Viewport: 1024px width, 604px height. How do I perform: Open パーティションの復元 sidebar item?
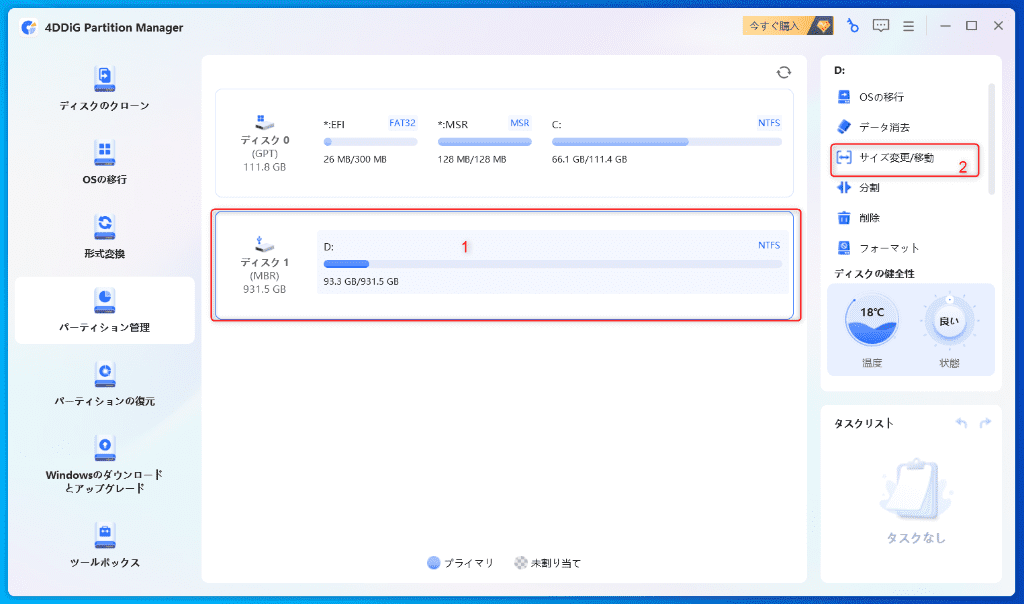coord(104,384)
